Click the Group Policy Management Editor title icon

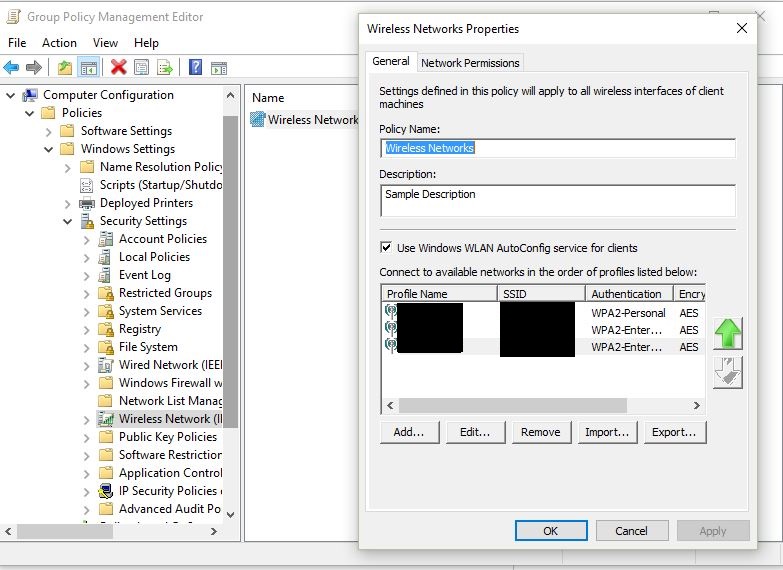pos(13,16)
